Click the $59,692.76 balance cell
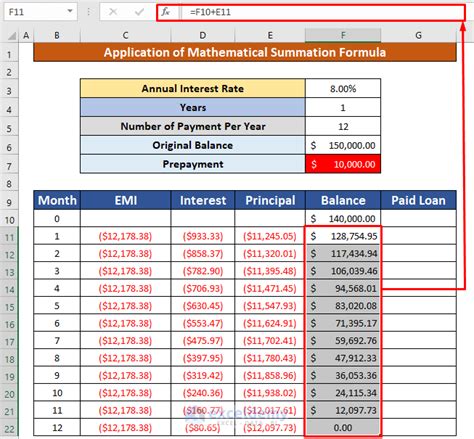The width and height of the screenshot is (474, 439). (x=343, y=340)
